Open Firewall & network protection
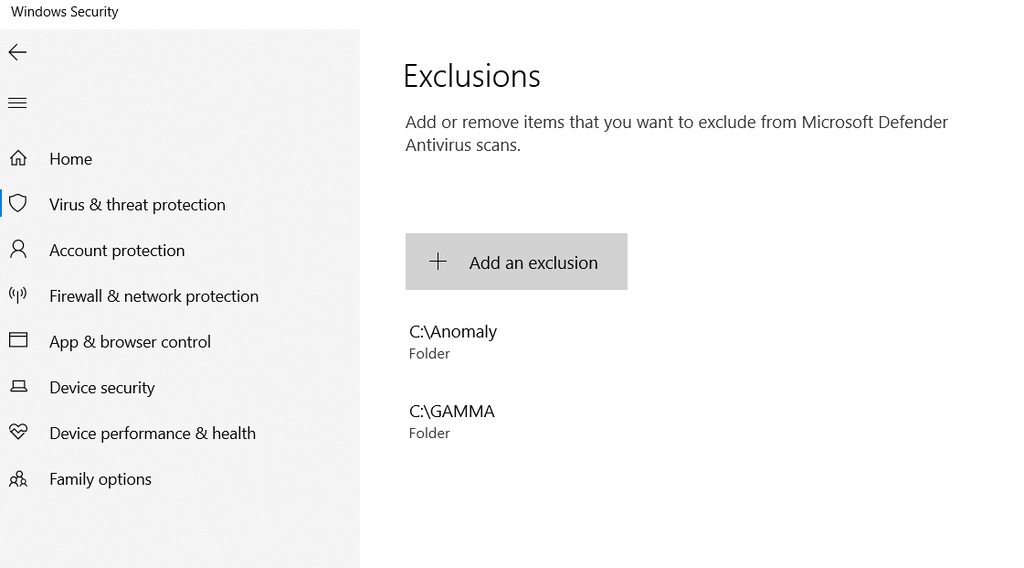 coord(154,296)
